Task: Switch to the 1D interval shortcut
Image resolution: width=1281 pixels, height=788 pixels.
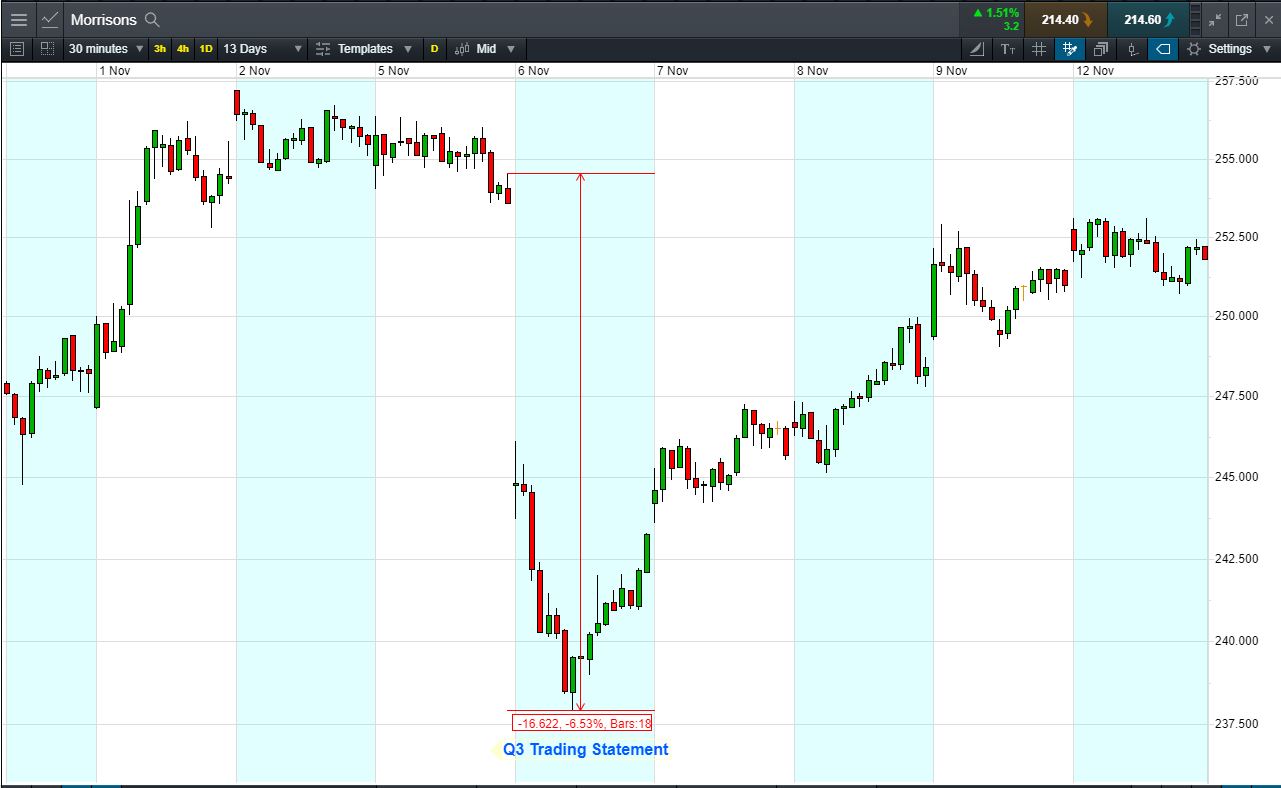Action: 206,48
